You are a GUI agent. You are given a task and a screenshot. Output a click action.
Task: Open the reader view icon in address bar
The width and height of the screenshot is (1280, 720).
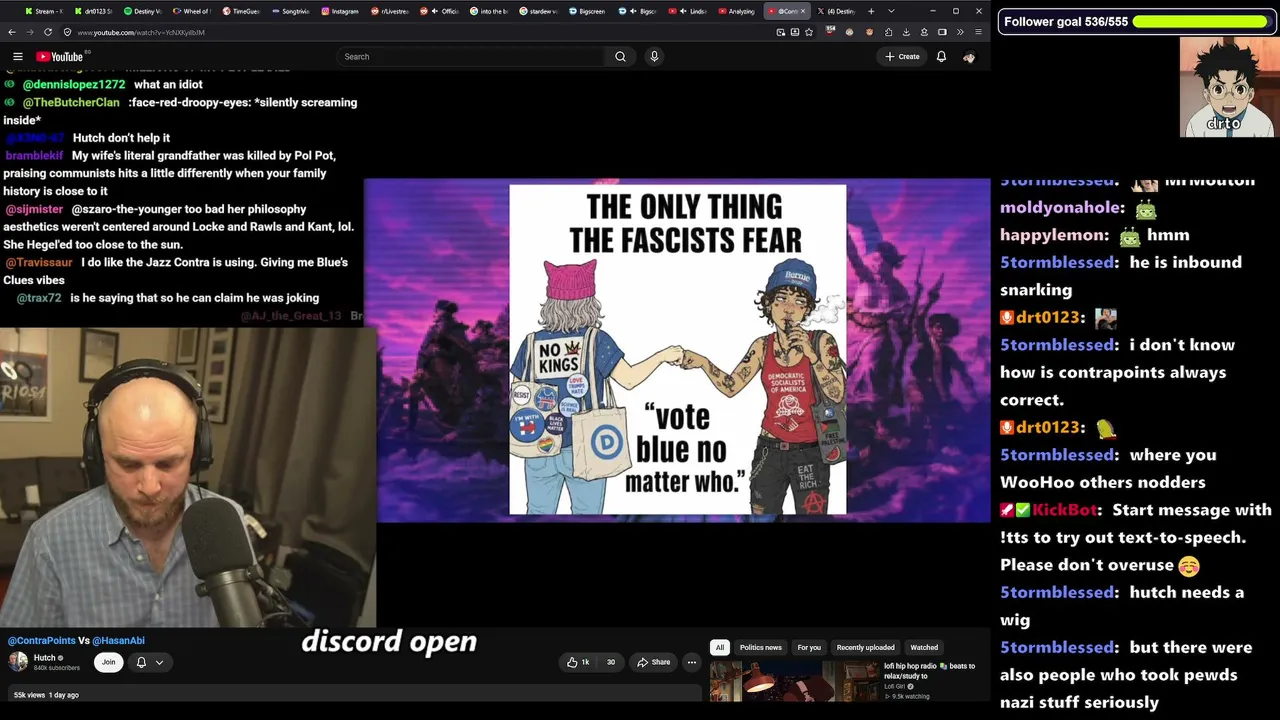(795, 32)
